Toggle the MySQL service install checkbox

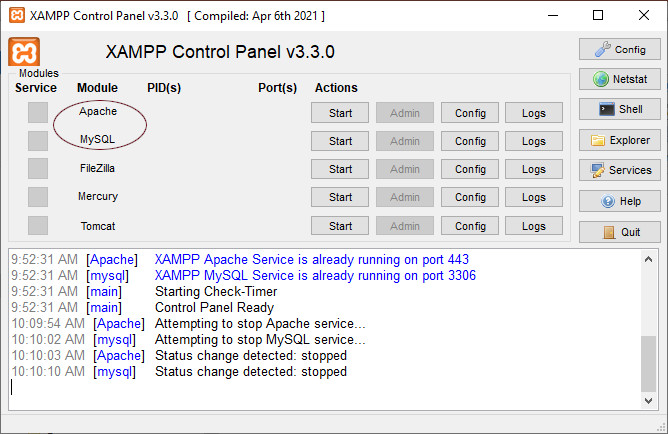point(38,141)
